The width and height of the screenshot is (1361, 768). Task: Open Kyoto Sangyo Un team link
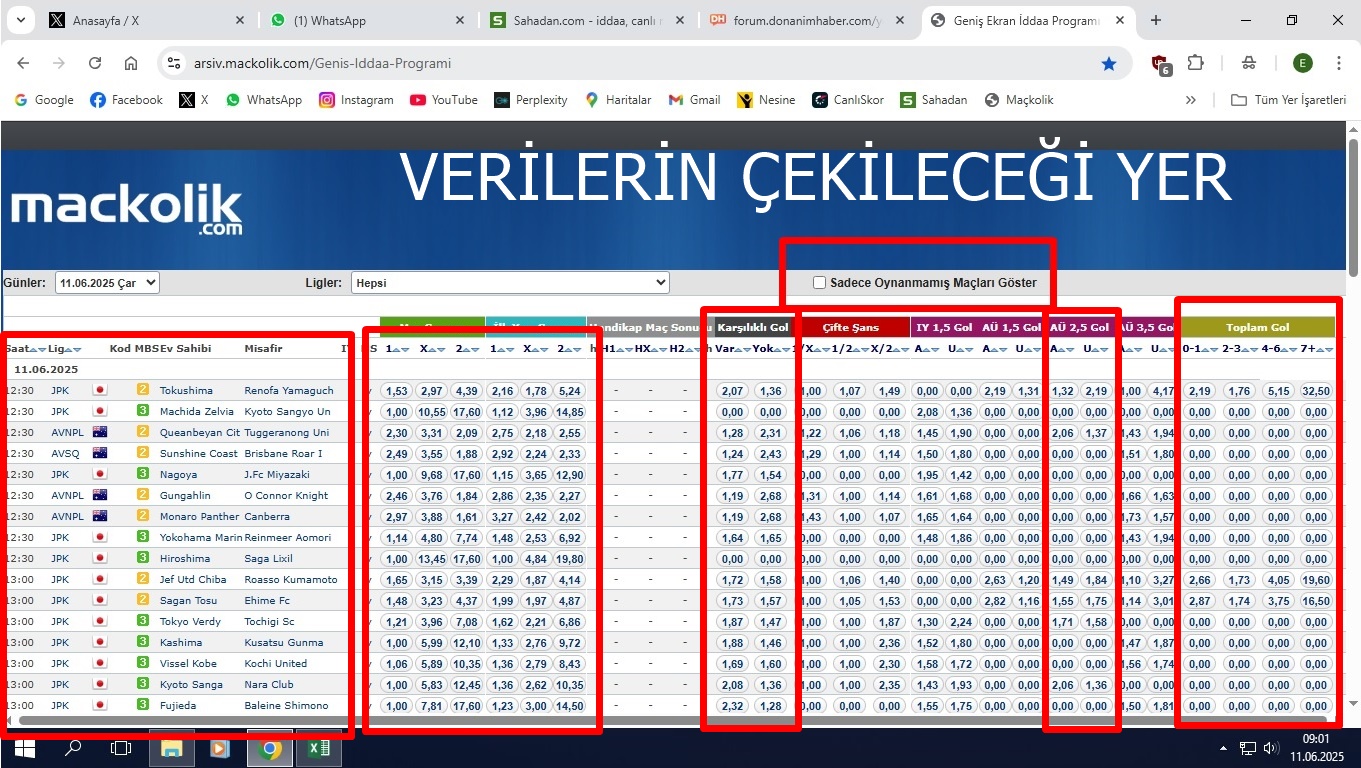(287, 412)
